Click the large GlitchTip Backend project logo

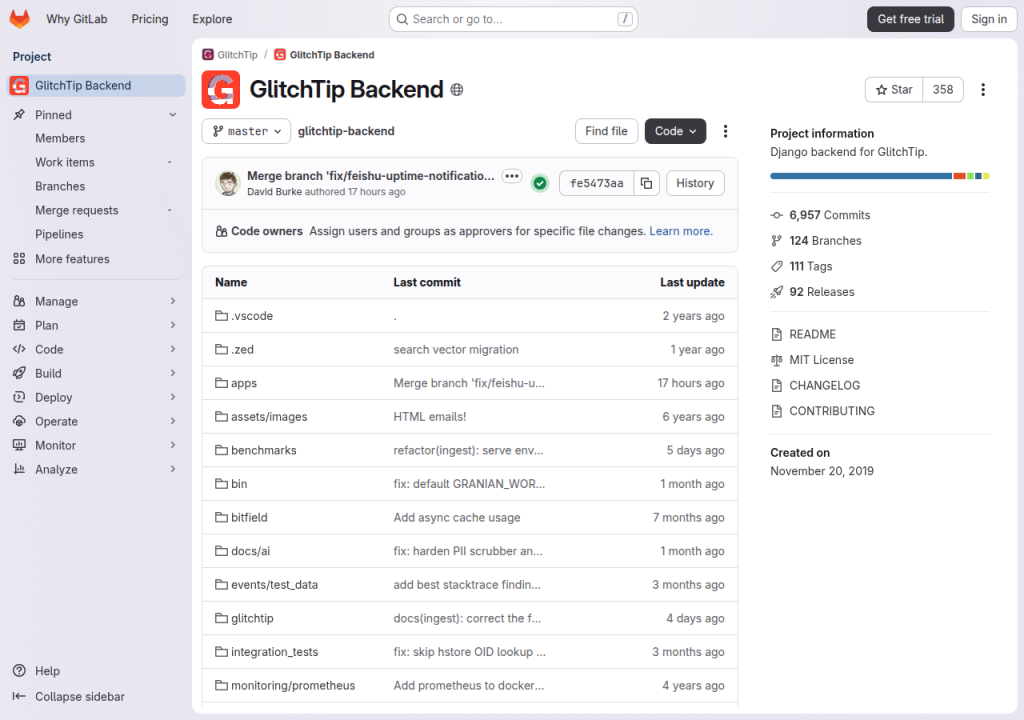click(x=221, y=90)
